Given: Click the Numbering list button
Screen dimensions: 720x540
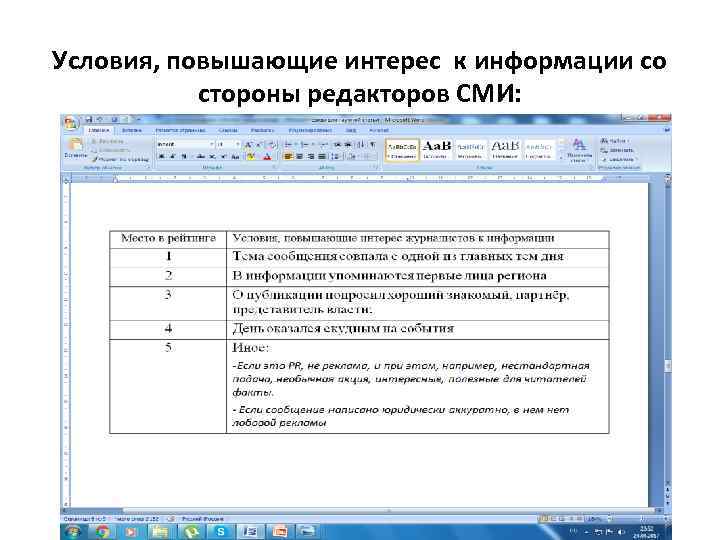Looking at the screenshot, I should point(306,144).
